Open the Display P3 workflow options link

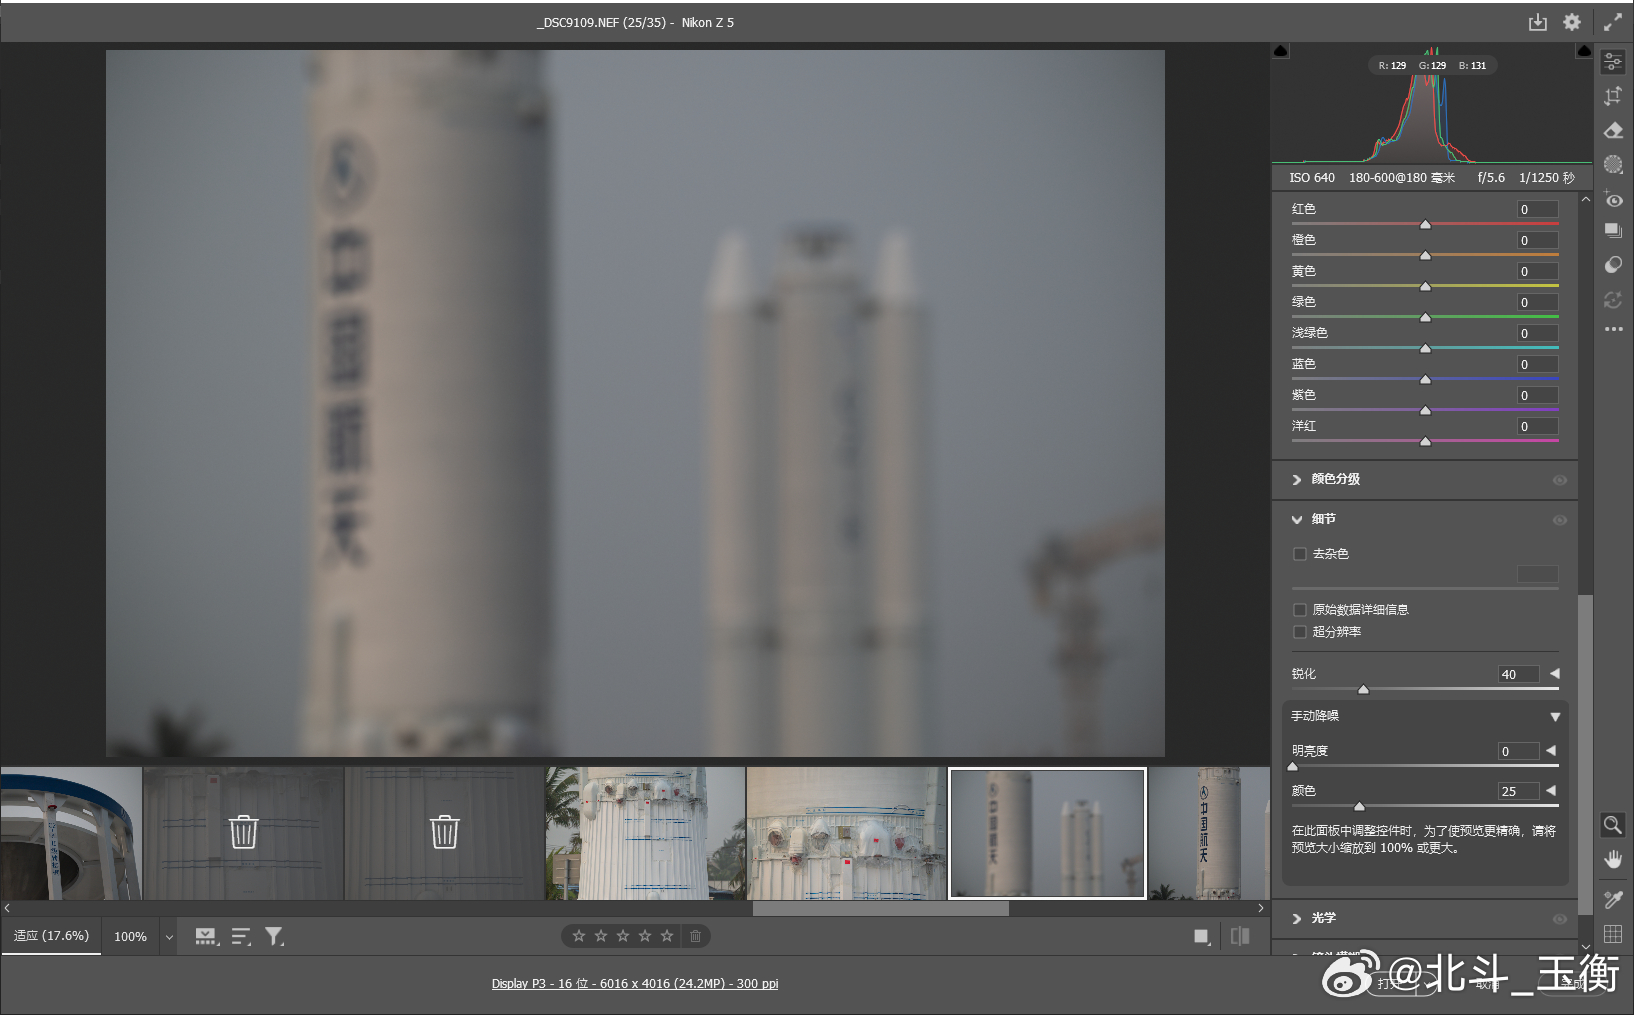[x=634, y=984]
